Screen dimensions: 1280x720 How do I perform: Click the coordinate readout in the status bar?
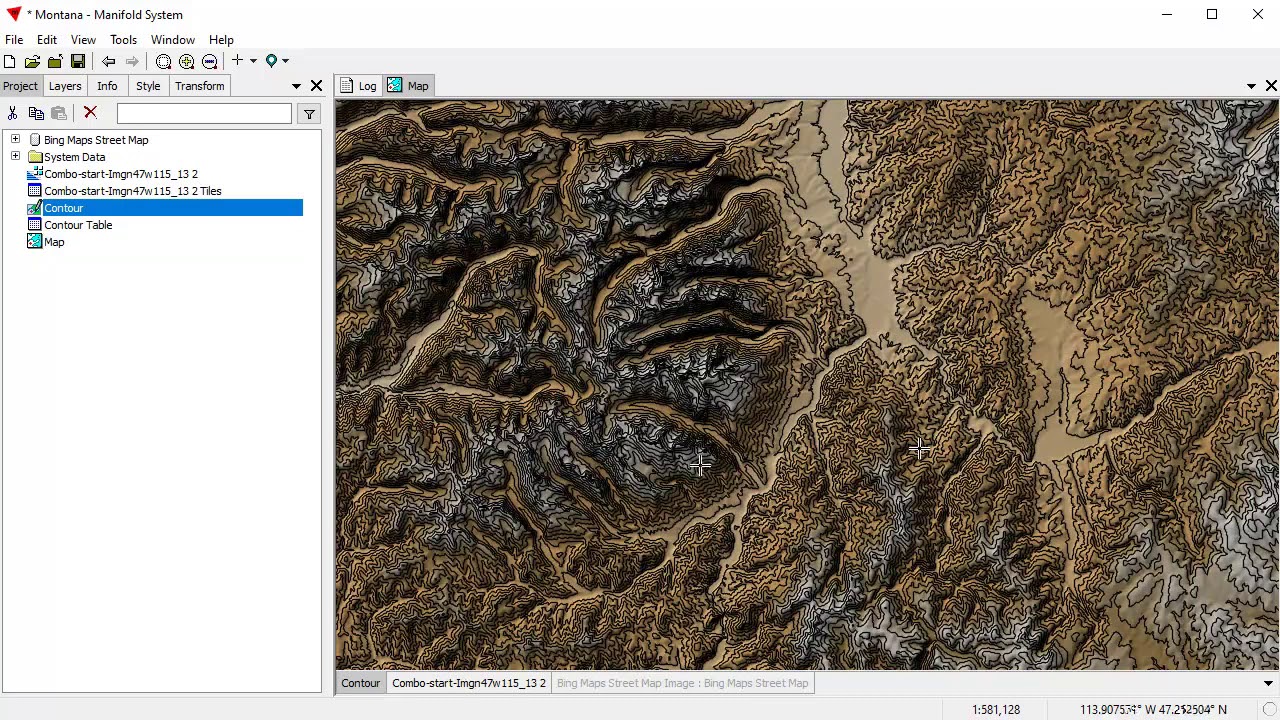pos(1153,709)
